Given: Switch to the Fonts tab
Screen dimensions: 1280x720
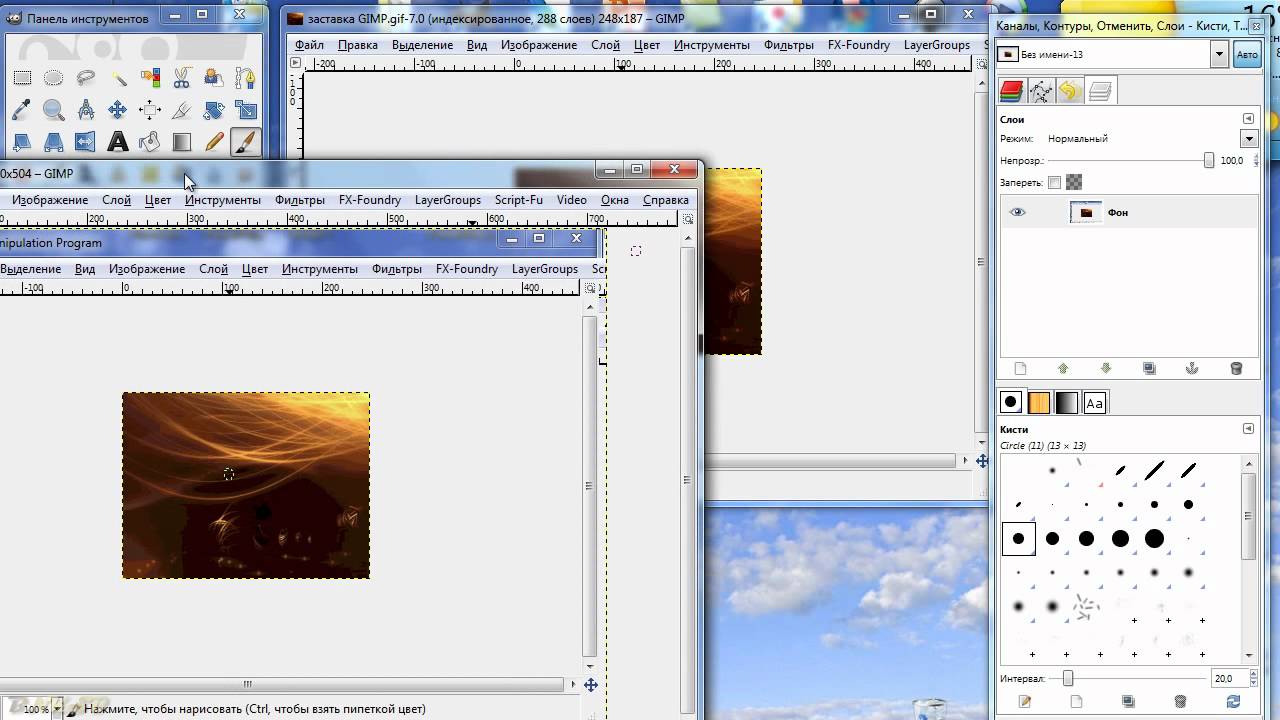Looking at the screenshot, I should (x=1095, y=402).
